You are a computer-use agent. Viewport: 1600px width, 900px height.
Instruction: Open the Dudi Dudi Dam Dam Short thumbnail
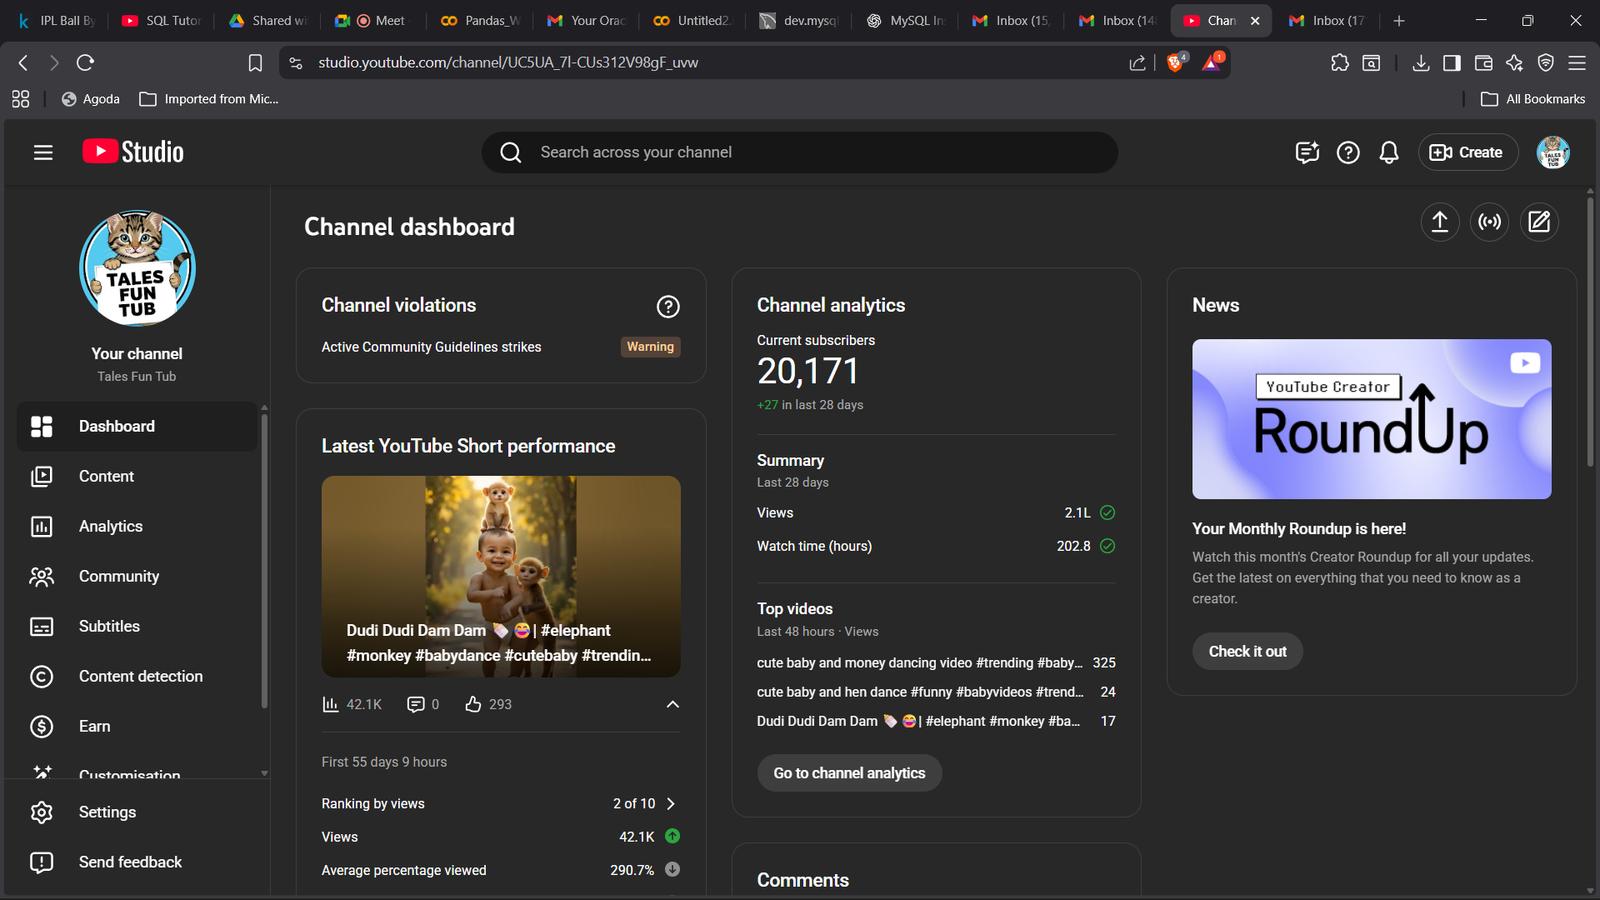501,576
